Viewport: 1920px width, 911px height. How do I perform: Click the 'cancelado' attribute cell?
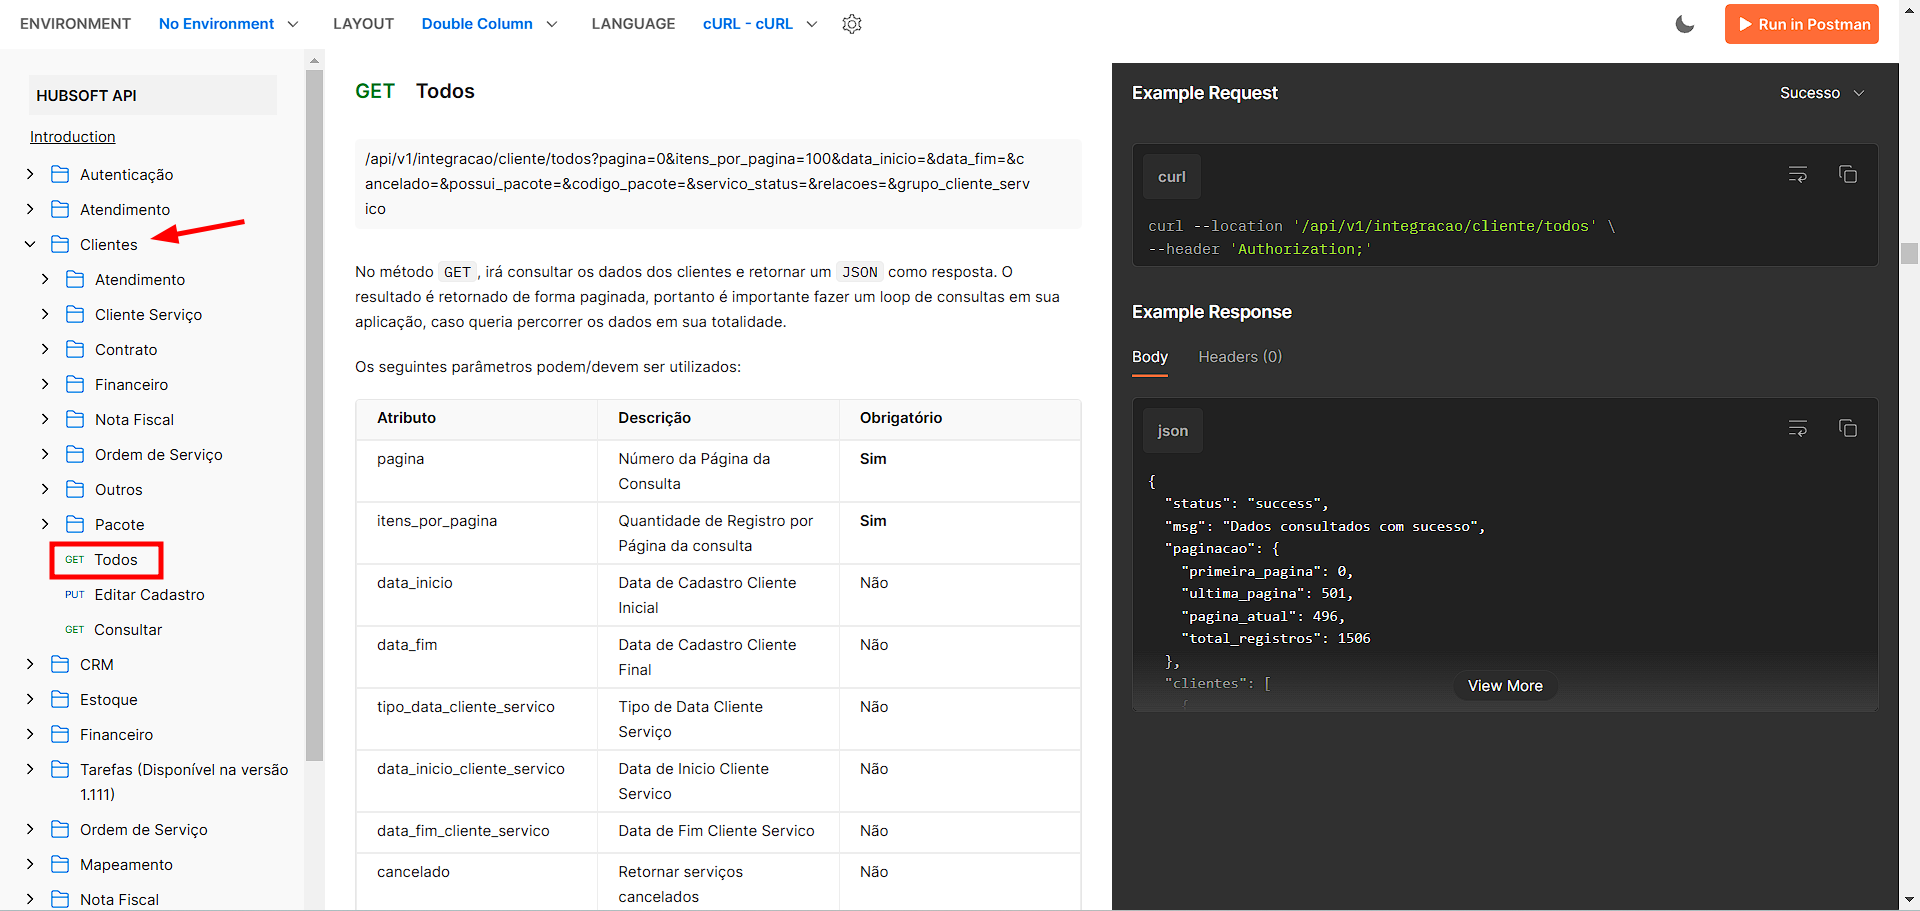pos(476,884)
